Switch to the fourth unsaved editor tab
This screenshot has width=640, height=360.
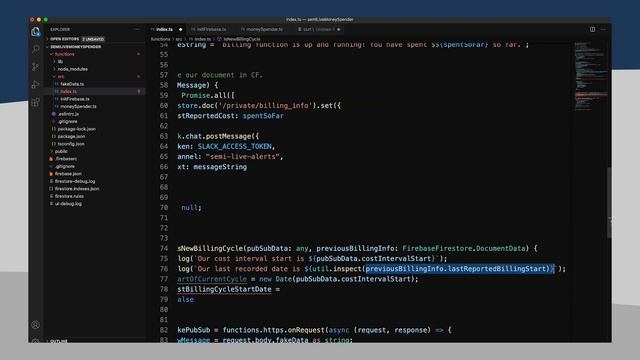pyautogui.click(x=319, y=29)
